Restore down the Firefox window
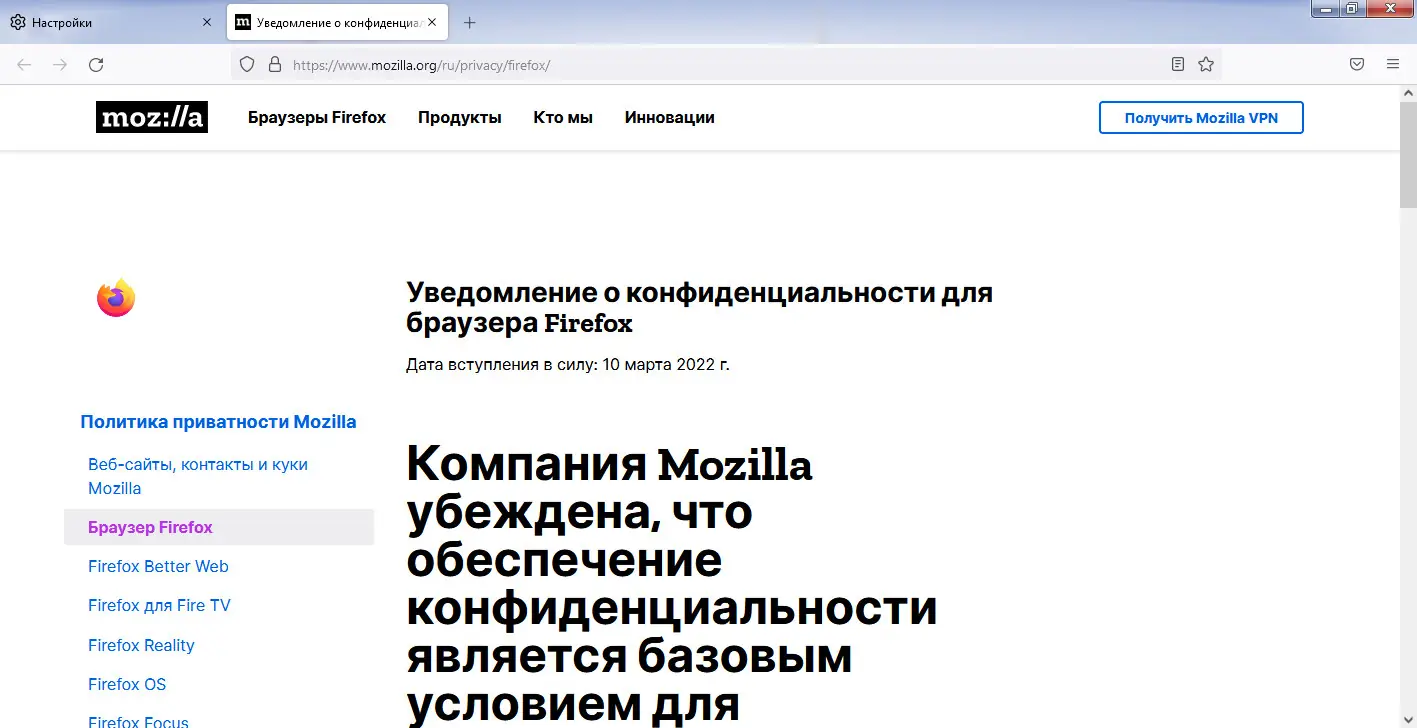The width and height of the screenshot is (1417, 728). [1352, 9]
